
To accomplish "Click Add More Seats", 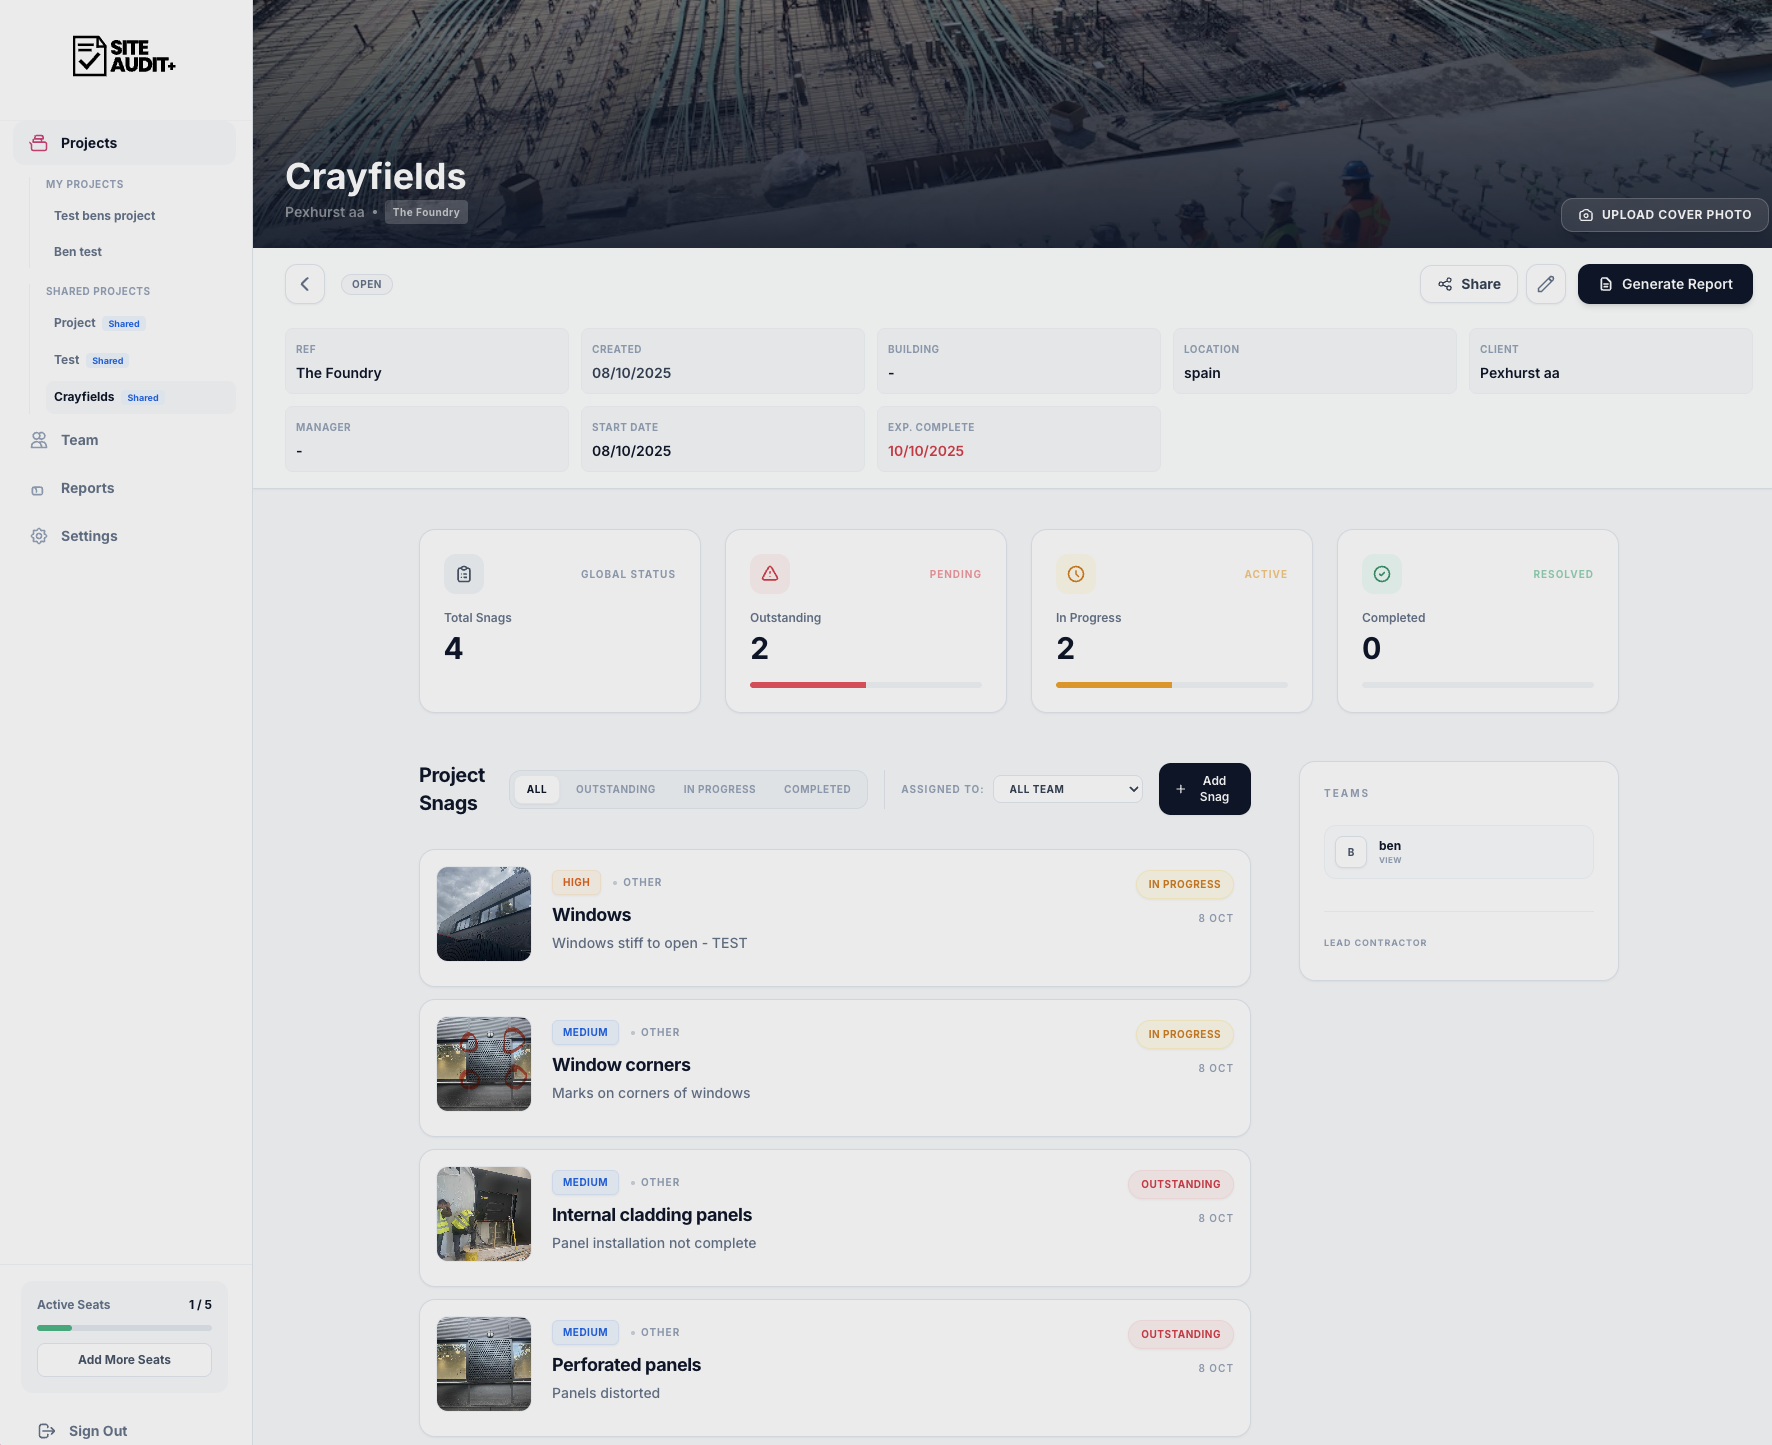I will tap(123, 1359).
